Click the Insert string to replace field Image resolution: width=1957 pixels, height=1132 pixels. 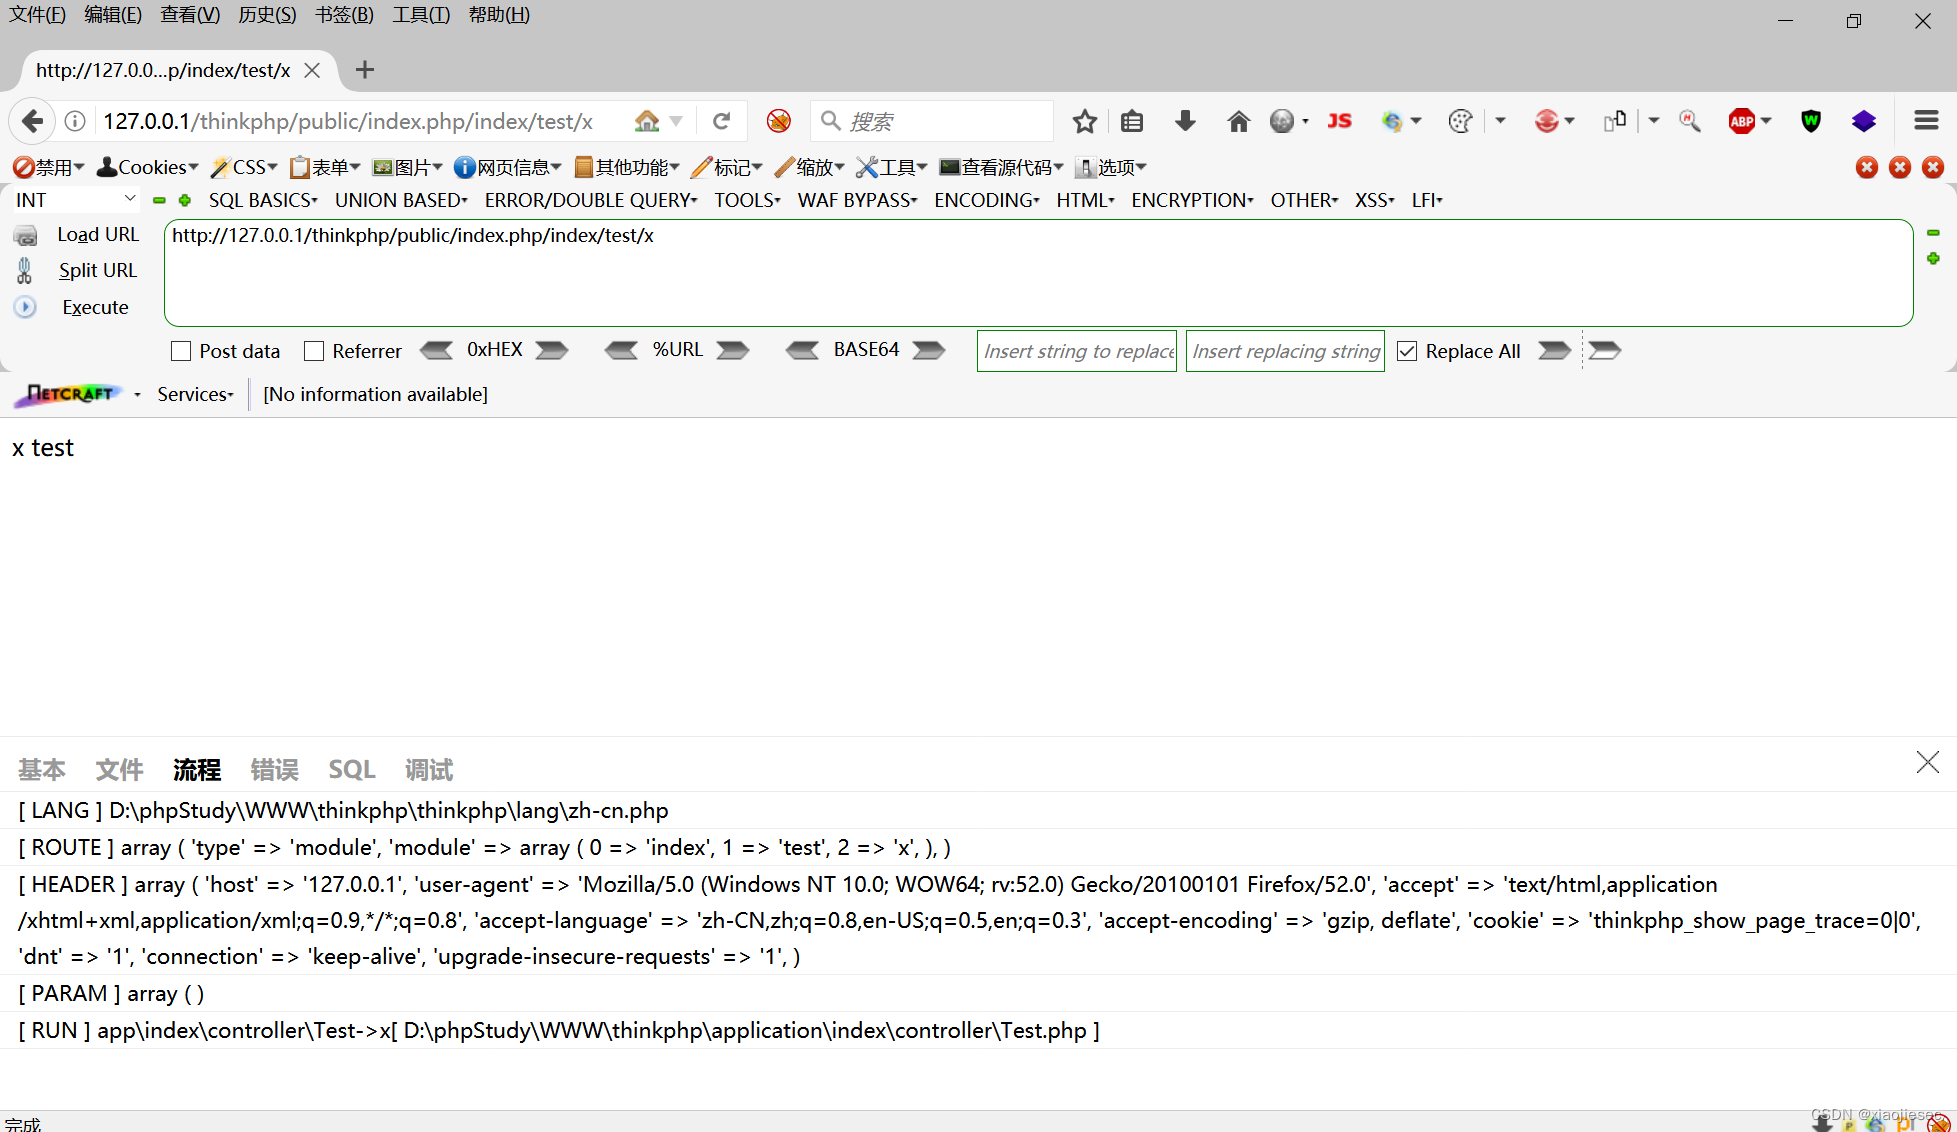tap(1077, 351)
